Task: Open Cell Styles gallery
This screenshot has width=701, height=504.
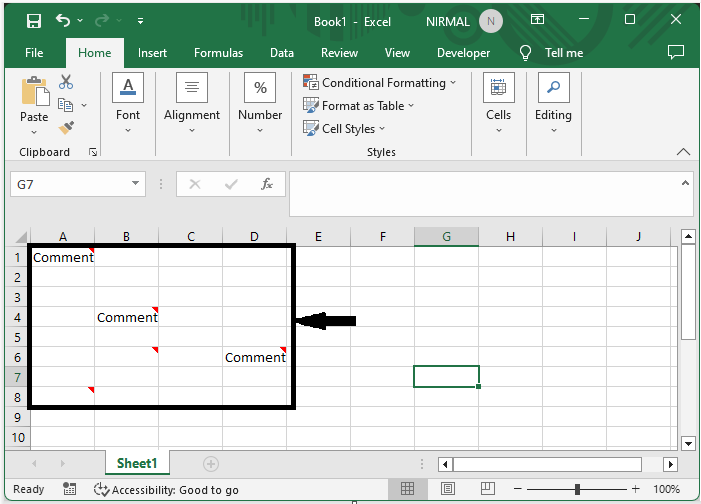Action: 344,129
